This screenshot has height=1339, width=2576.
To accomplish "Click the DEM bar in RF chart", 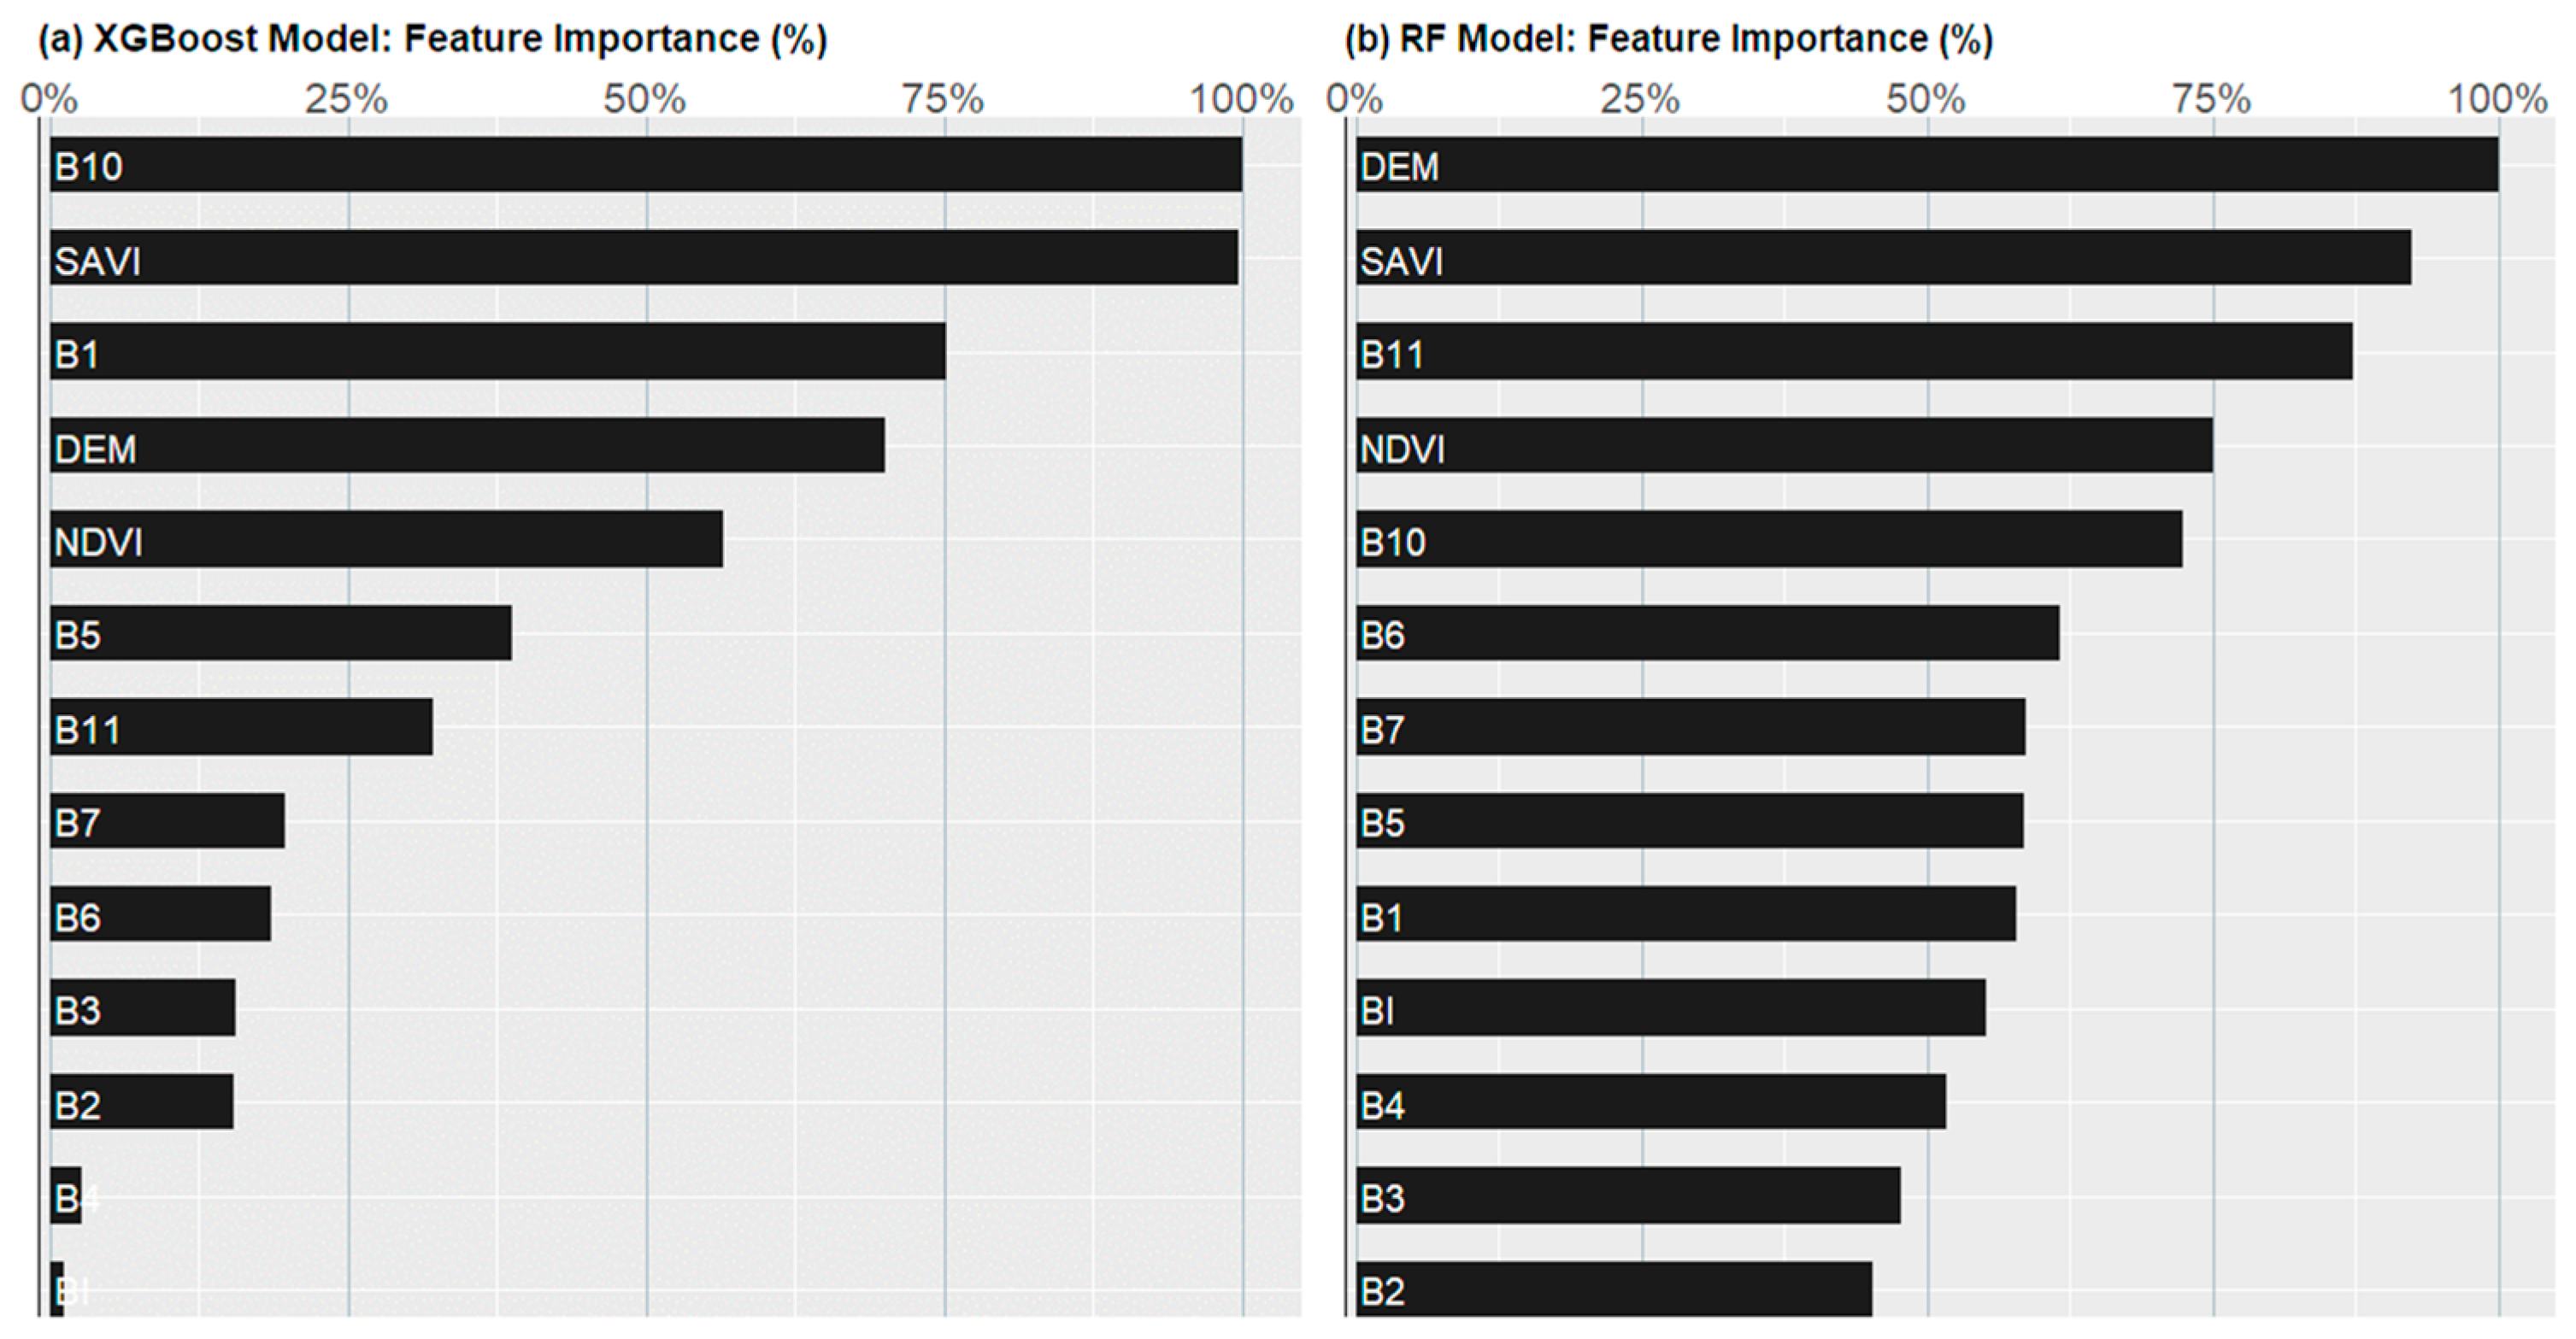I will (x=1927, y=165).
